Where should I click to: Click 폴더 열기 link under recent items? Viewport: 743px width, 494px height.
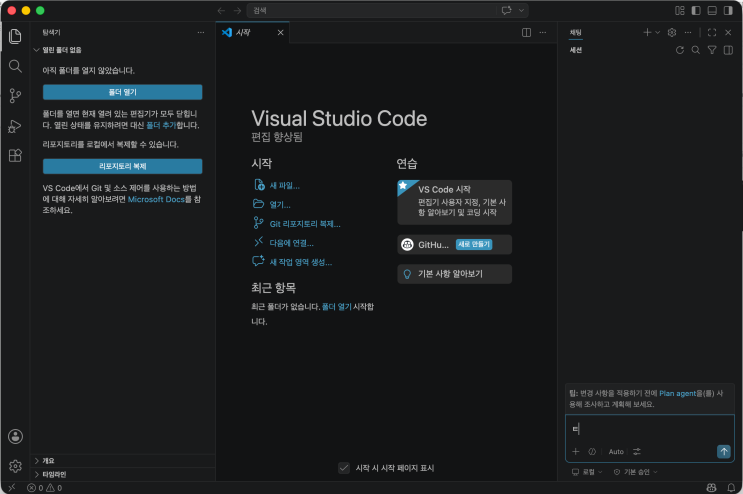pyautogui.click(x=336, y=306)
